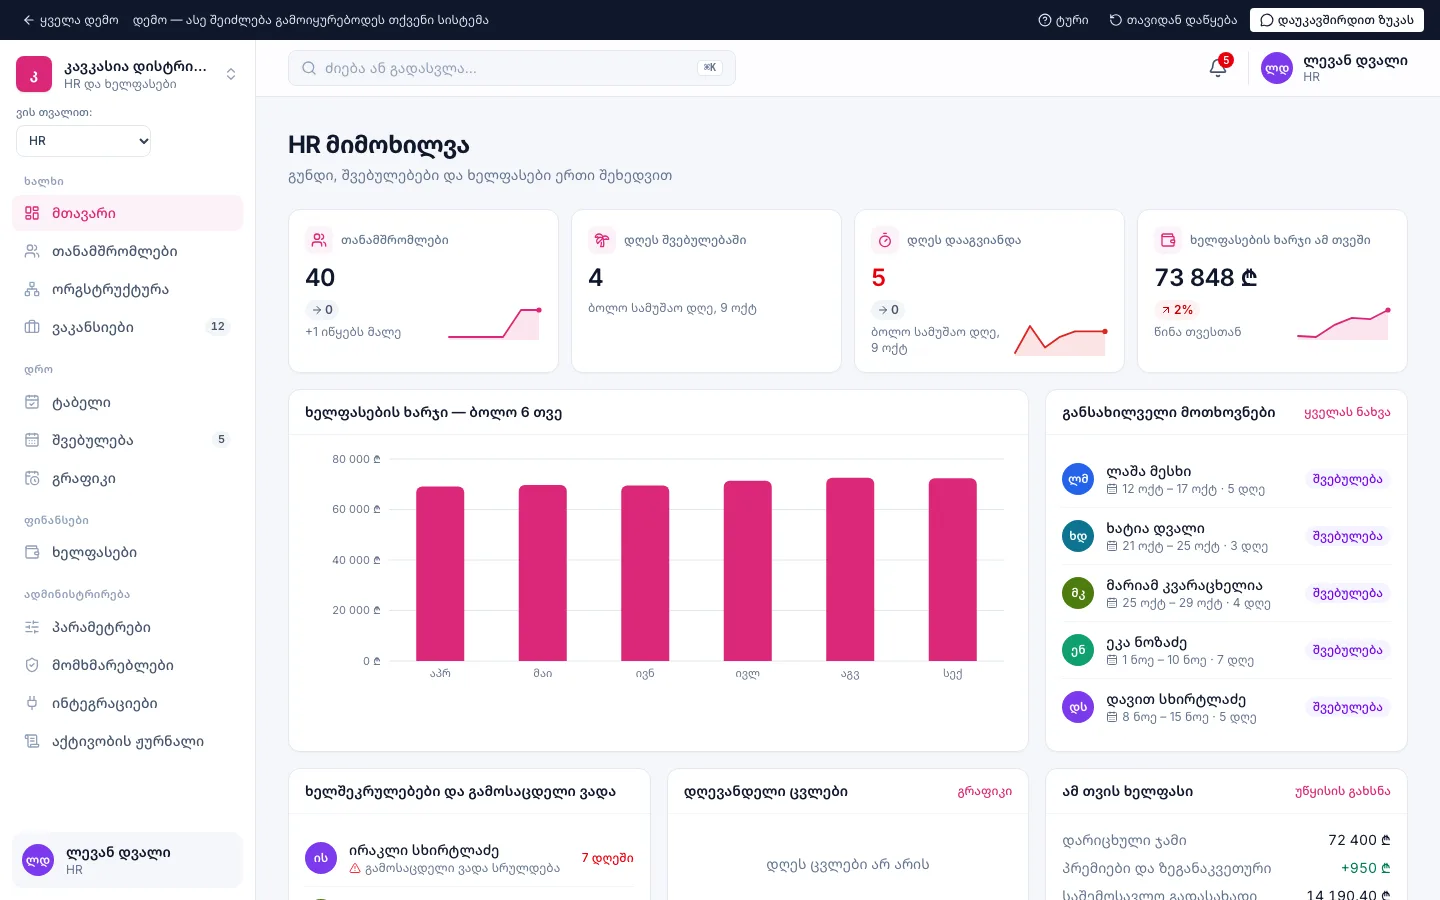Image resolution: width=1440 pixels, height=900 pixels.
Task: Click the დღეს შვებულებაში card palm icon
Action: pyautogui.click(x=602, y=240)
